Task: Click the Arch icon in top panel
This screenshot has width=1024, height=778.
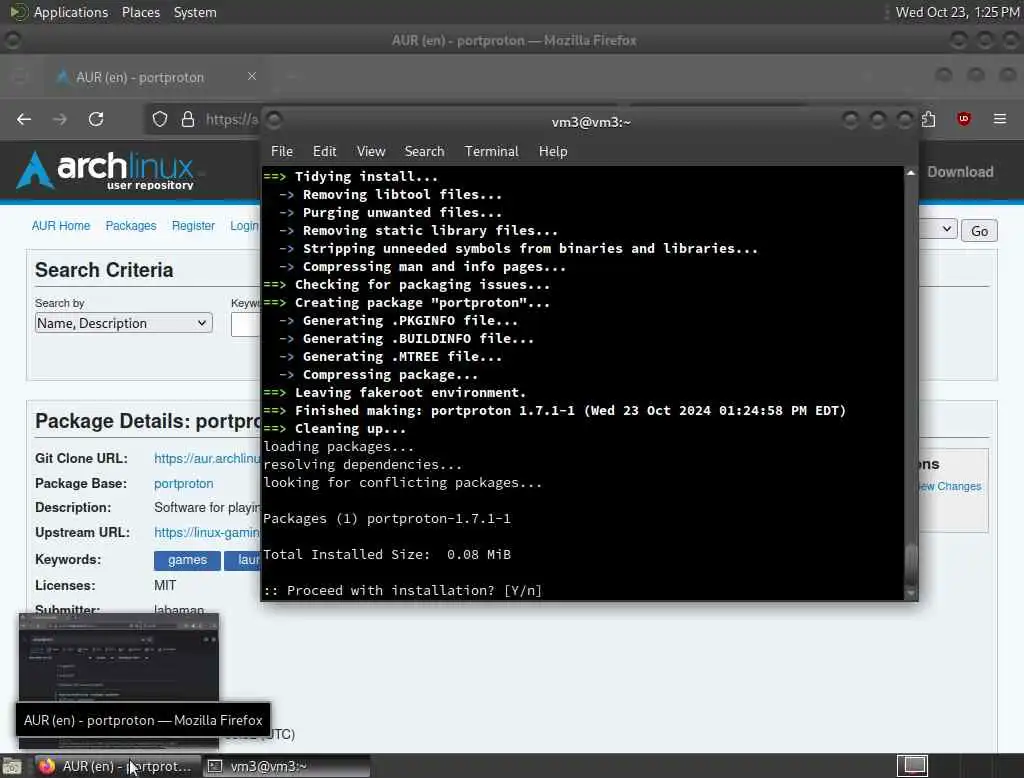Action: (x=18, y=12)
